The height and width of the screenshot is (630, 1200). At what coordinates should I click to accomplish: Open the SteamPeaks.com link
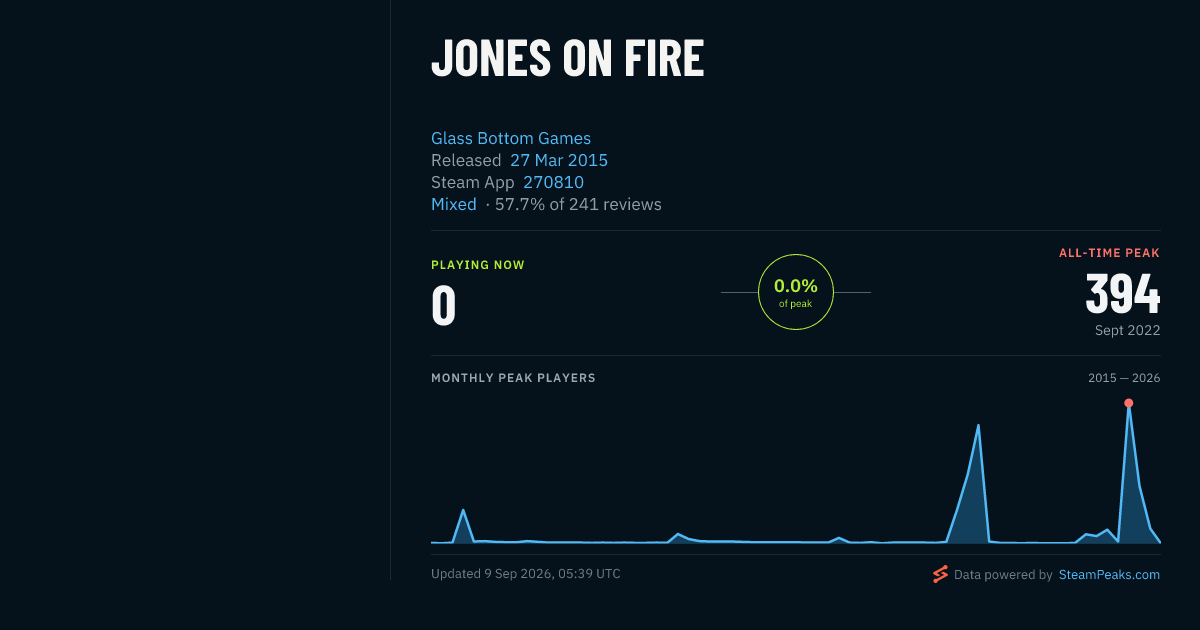click(1109, 575)
